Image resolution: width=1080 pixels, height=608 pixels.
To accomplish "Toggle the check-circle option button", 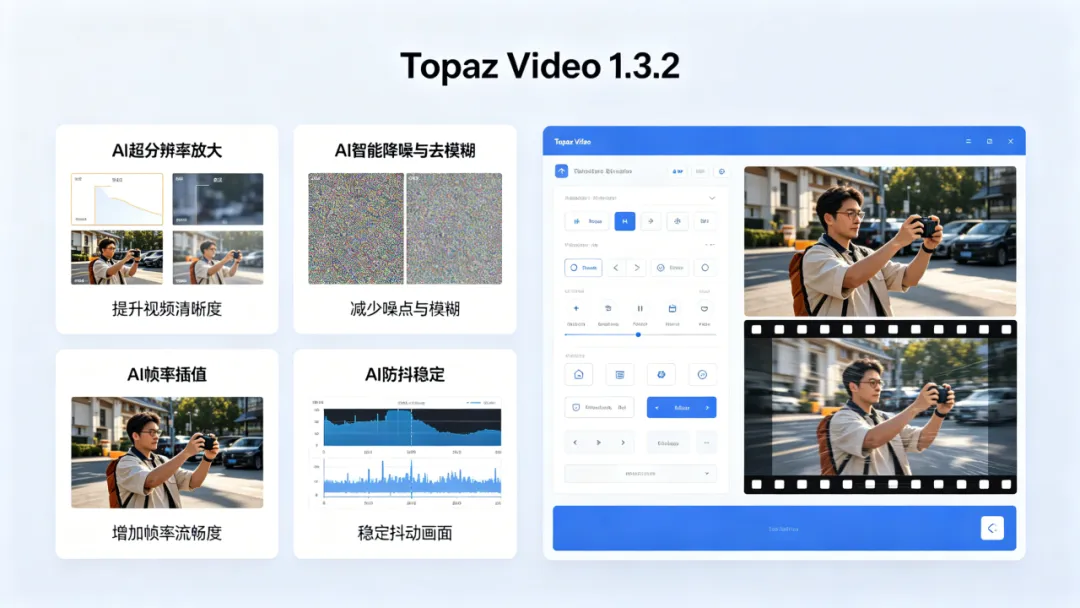I will point(669,268).
